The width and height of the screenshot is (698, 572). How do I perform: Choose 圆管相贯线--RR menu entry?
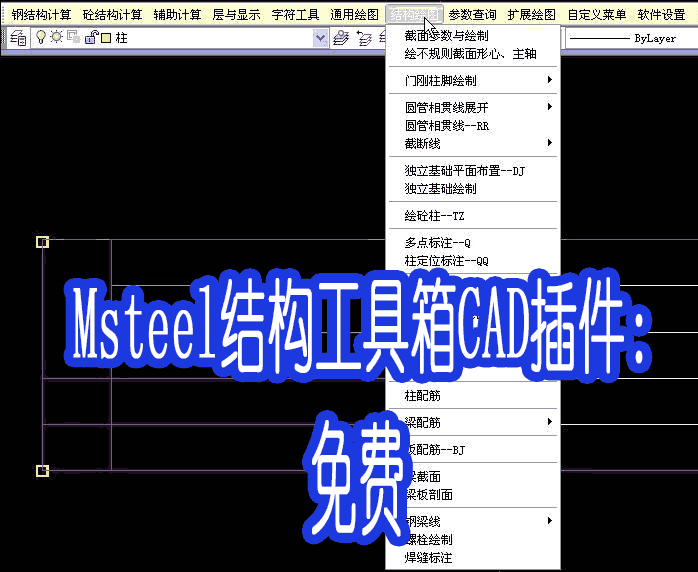click(473, 126)
